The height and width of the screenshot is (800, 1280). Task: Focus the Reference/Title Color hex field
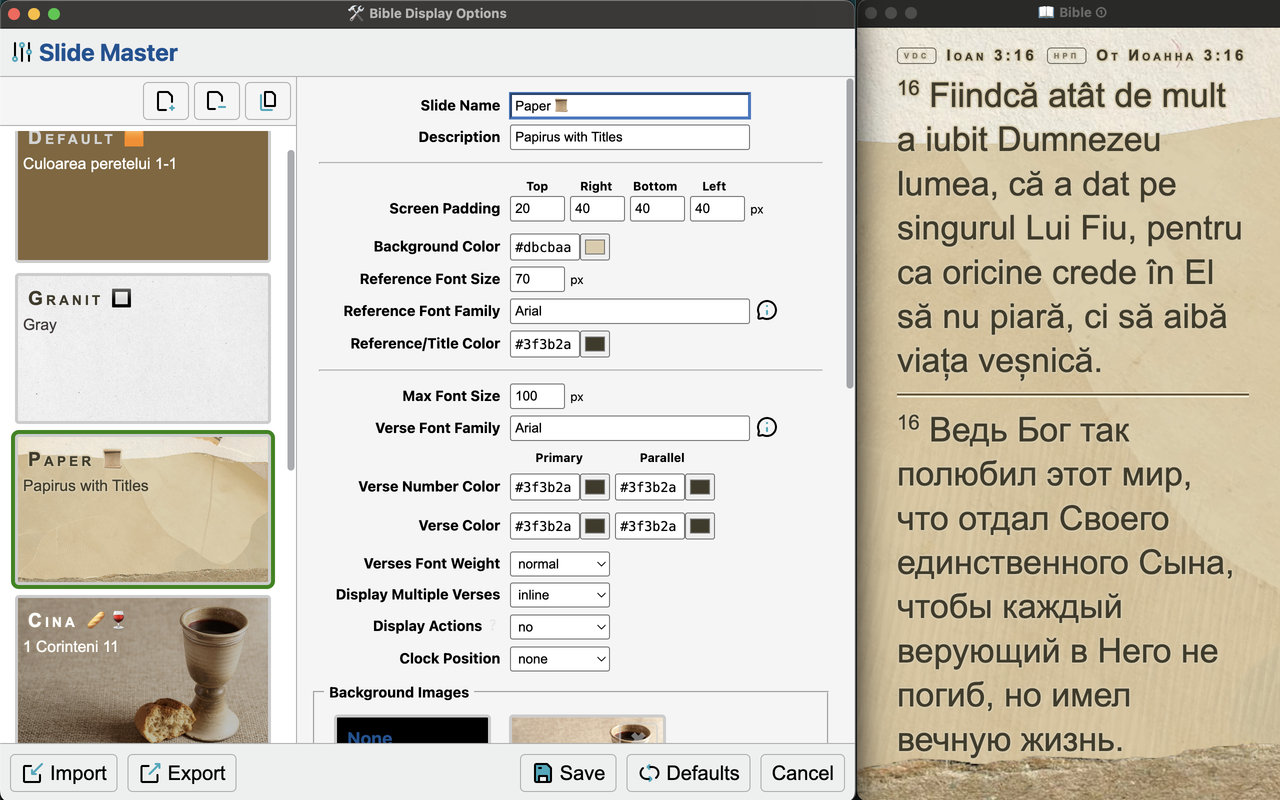pos(545,344)
